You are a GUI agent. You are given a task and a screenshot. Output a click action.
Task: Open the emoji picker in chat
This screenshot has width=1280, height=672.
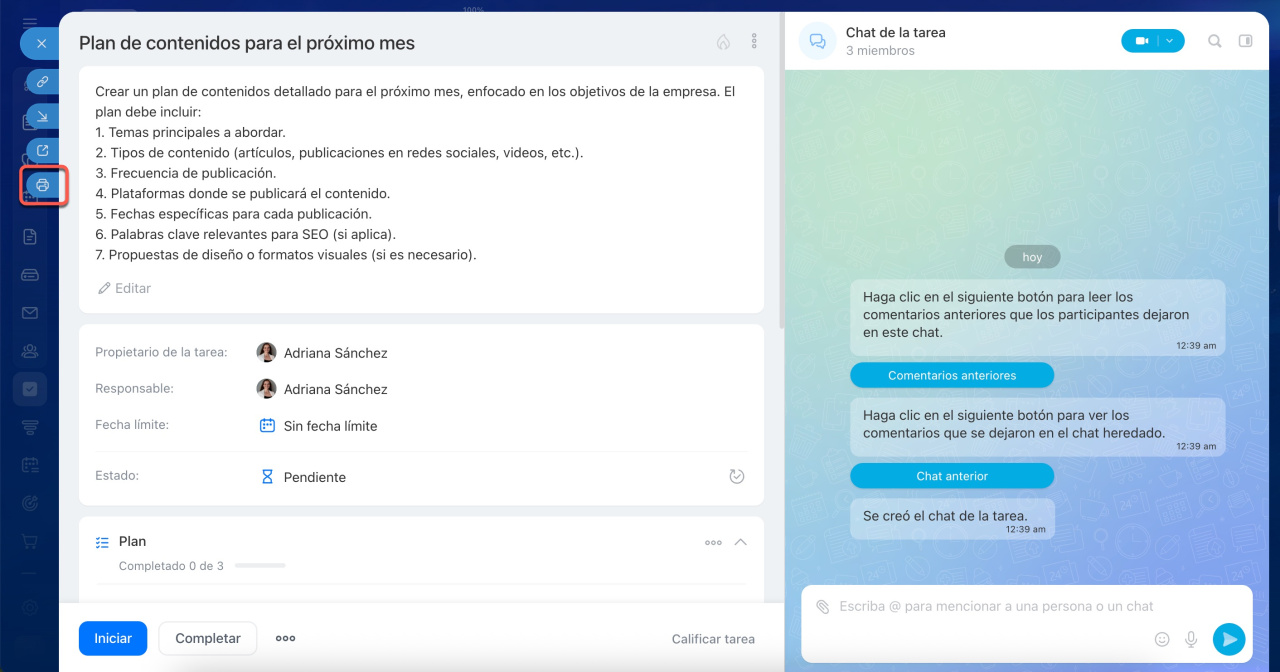(x=1162, y=639)
